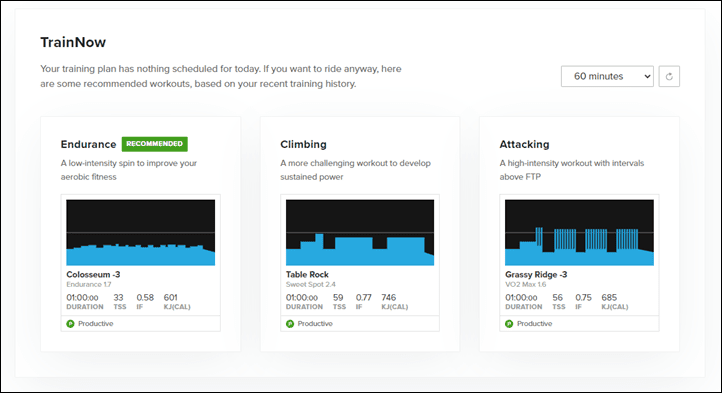Click the IF value 0.77
722x393 pixels.
click(x=364, y=298)
